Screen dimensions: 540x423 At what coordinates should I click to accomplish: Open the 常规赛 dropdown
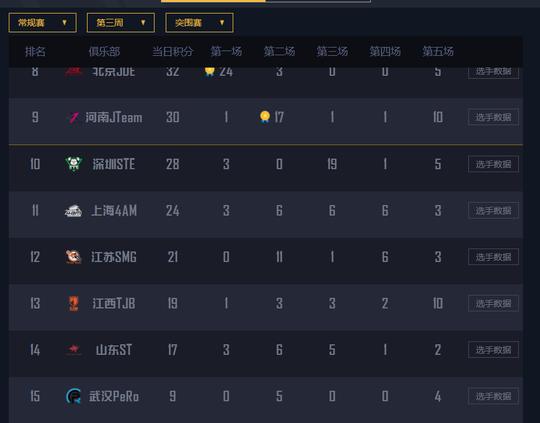click(x=42, y=23)
